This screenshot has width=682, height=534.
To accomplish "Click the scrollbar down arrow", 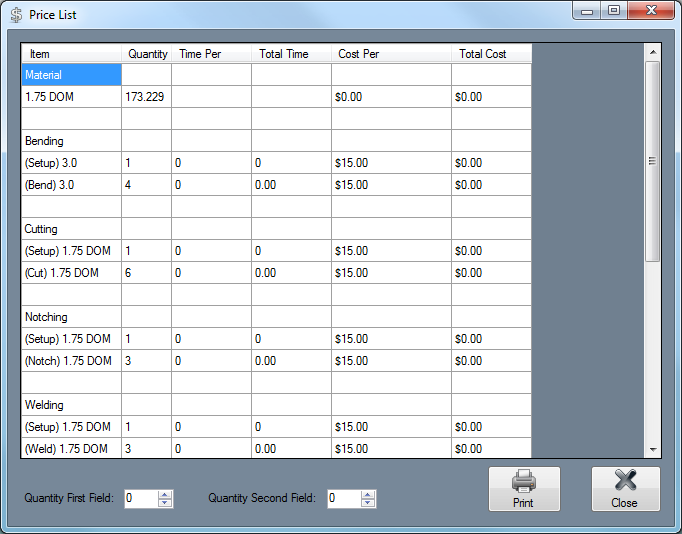I will [653, 450].
